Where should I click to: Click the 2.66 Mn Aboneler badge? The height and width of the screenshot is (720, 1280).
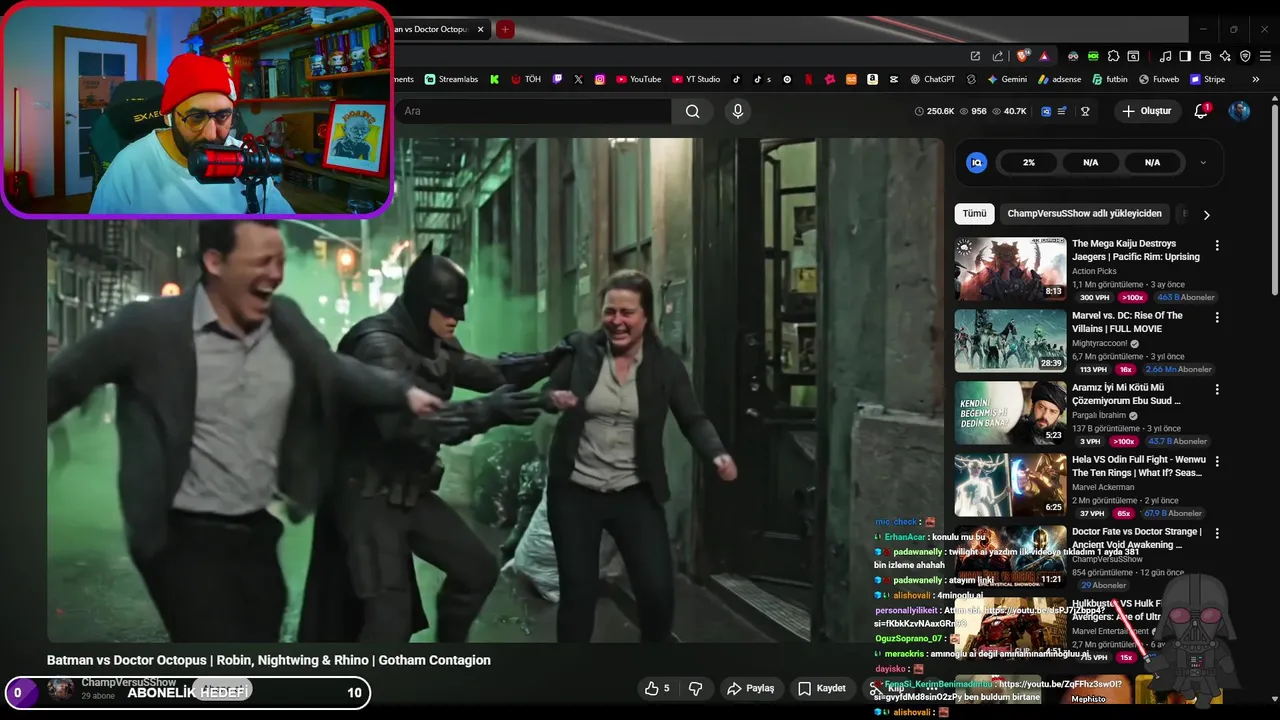pyautogui.click(x=1179, y=369)
